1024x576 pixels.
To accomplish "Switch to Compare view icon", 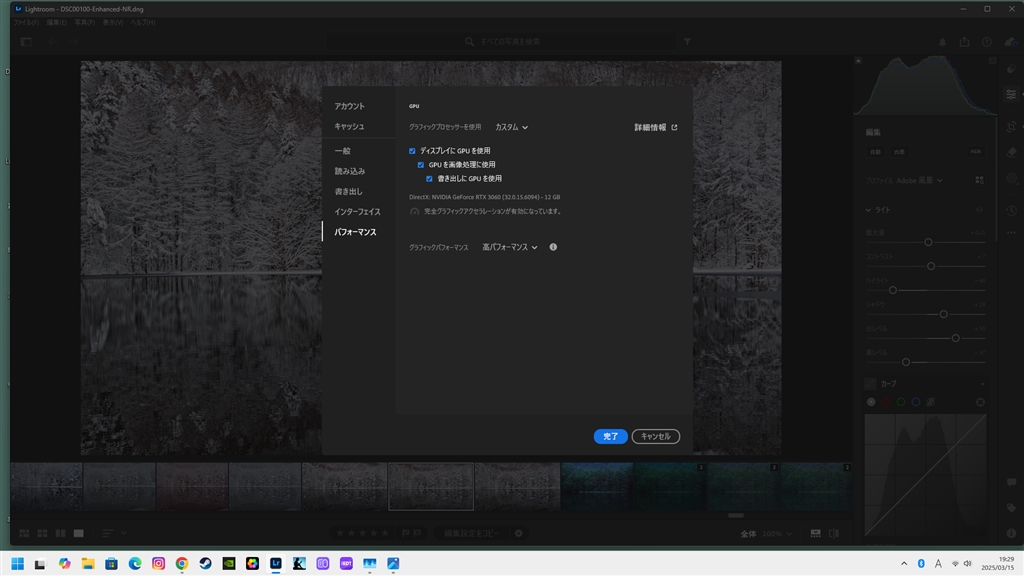I will tap(60, 534).
